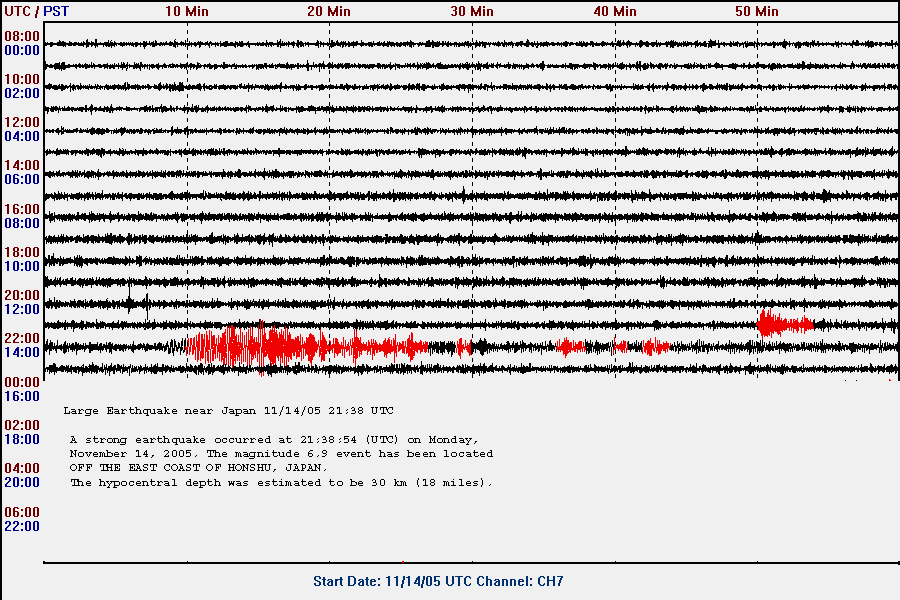Select the 10 Min time marker
900x600 pixels.
point(187,11)
